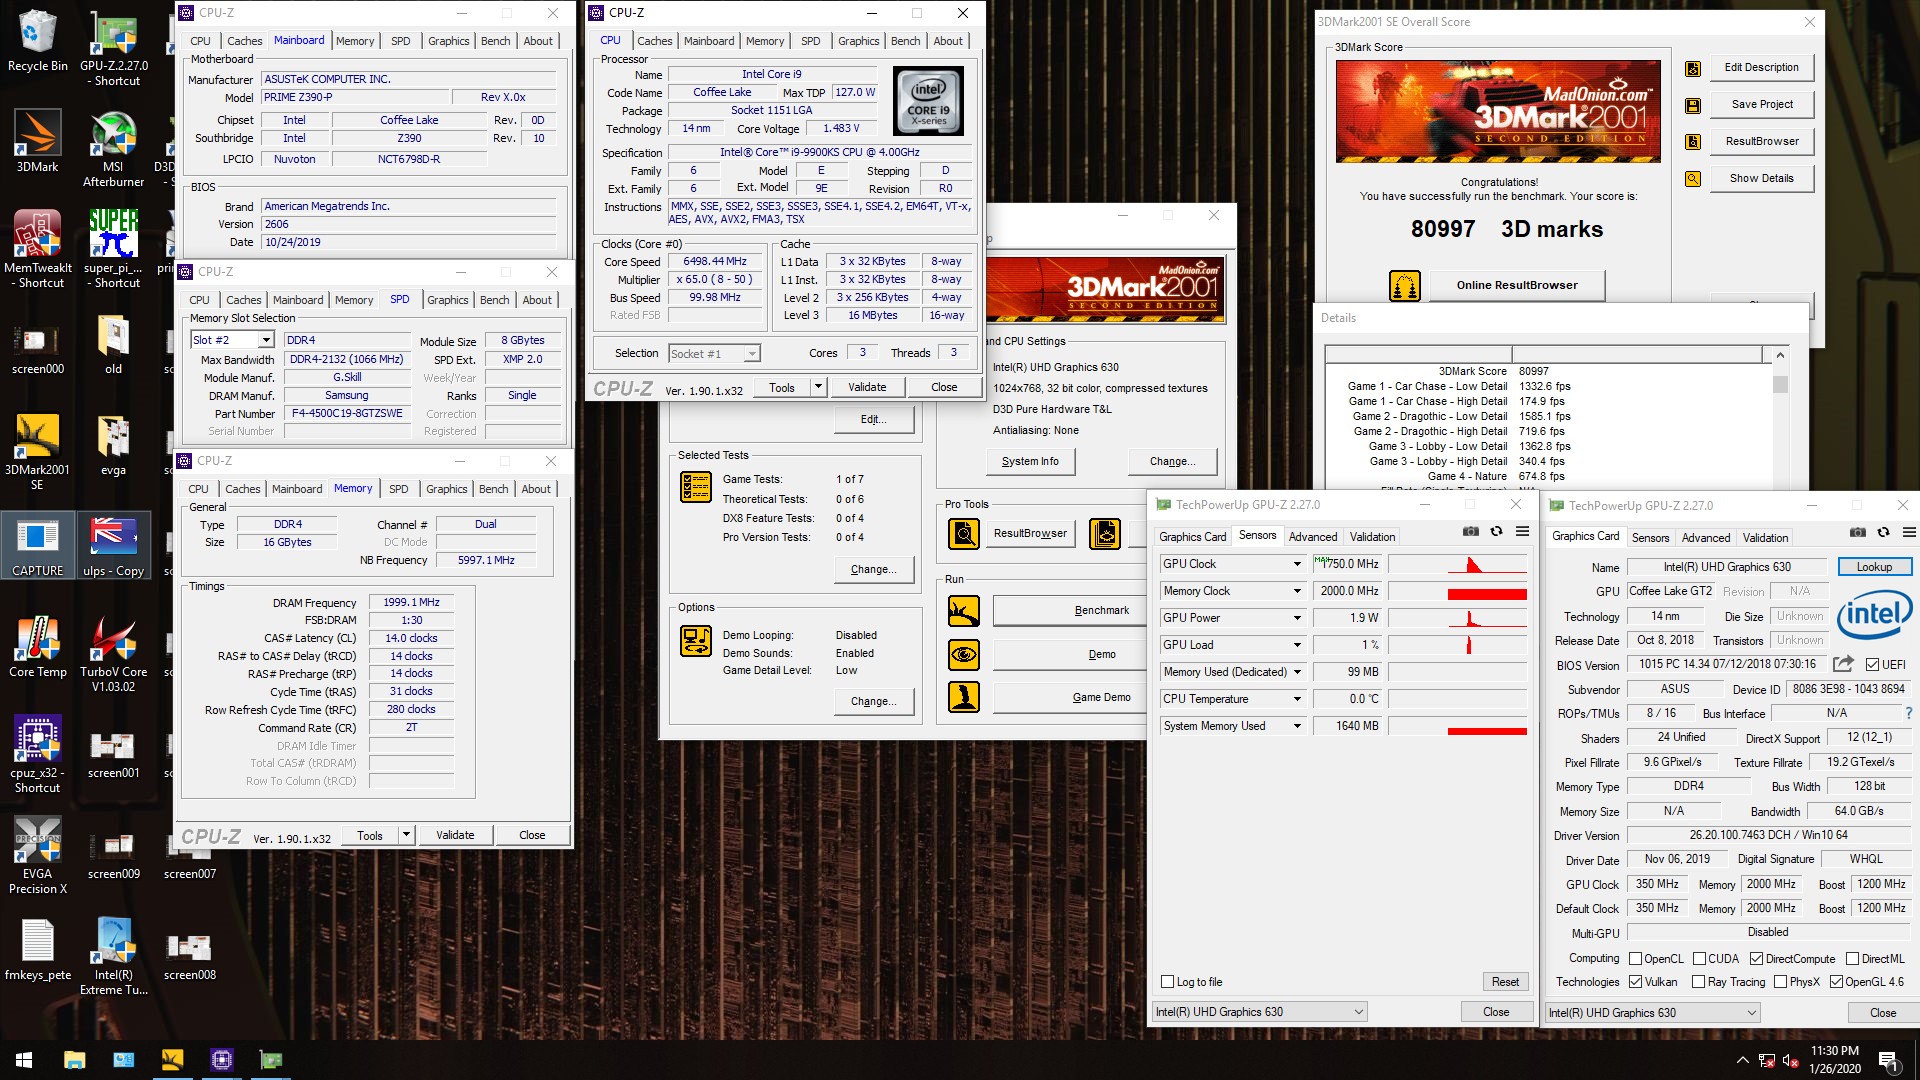This screenshot has height=1080, width=1920.
Task: Launch the TurboV Core desktop icon
Action: (113, 653)
